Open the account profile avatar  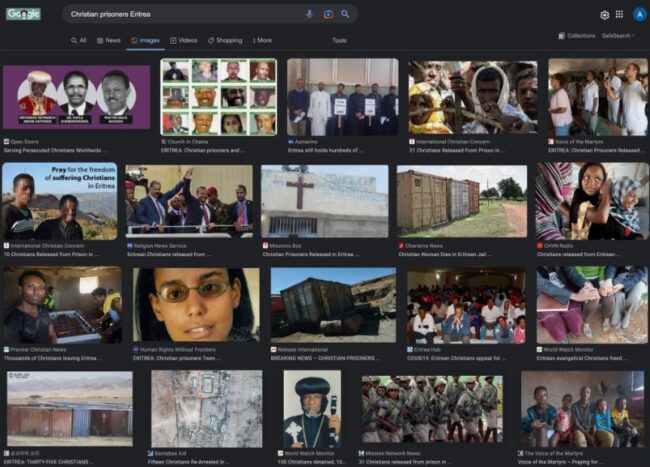(636, 15)
